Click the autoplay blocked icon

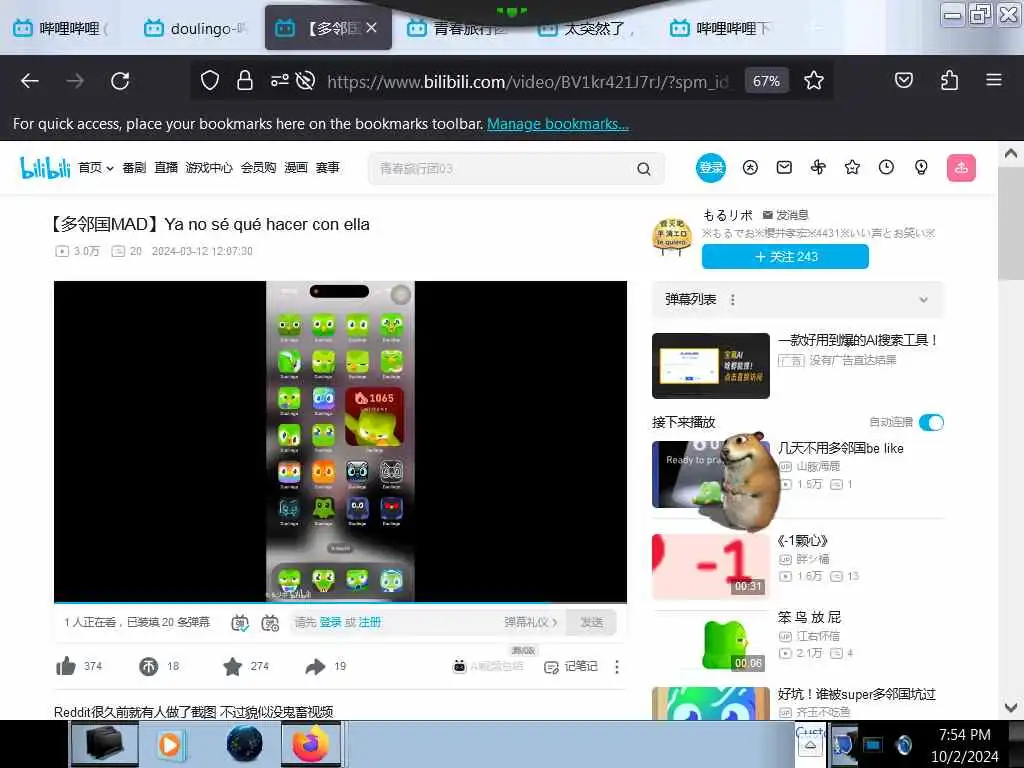pos(305,81)
